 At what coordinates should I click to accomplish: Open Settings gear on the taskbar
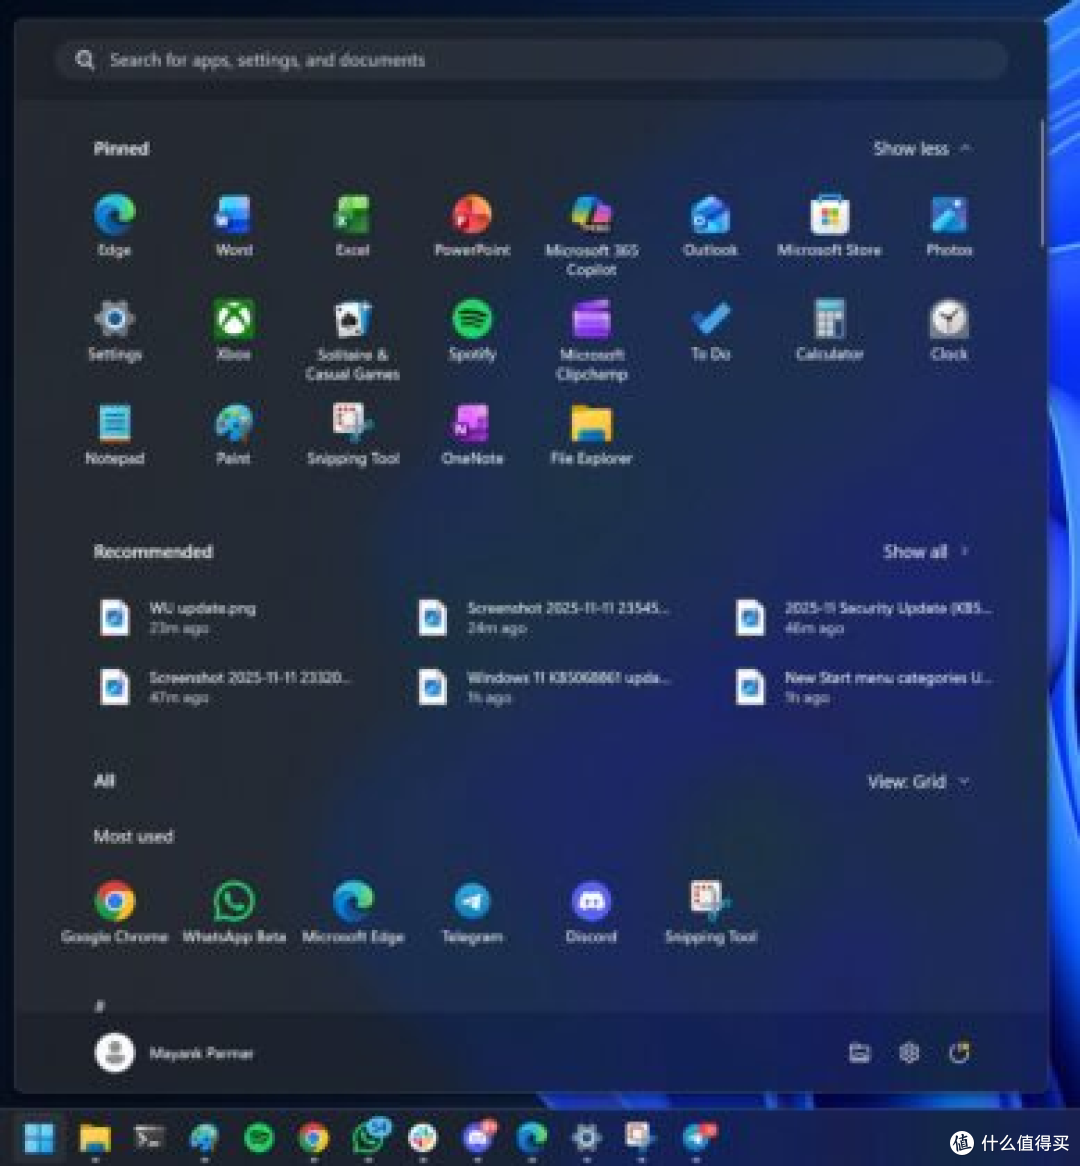586,1137
